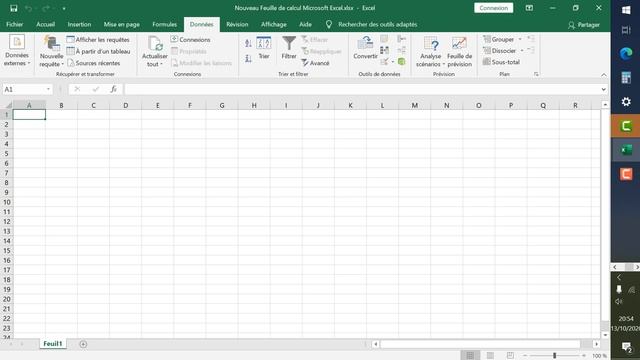Switch to Page Layout view in the status bar

490,356
